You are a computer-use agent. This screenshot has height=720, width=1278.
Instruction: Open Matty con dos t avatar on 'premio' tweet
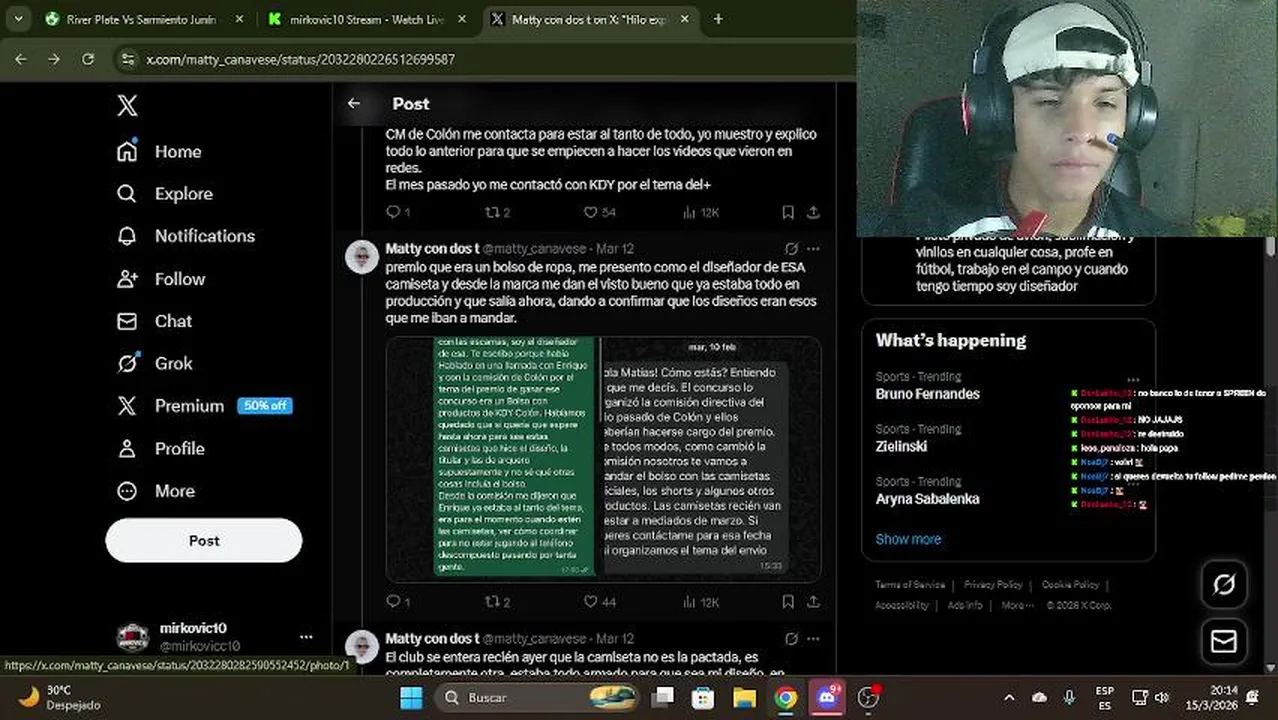[x=362, y=257]
